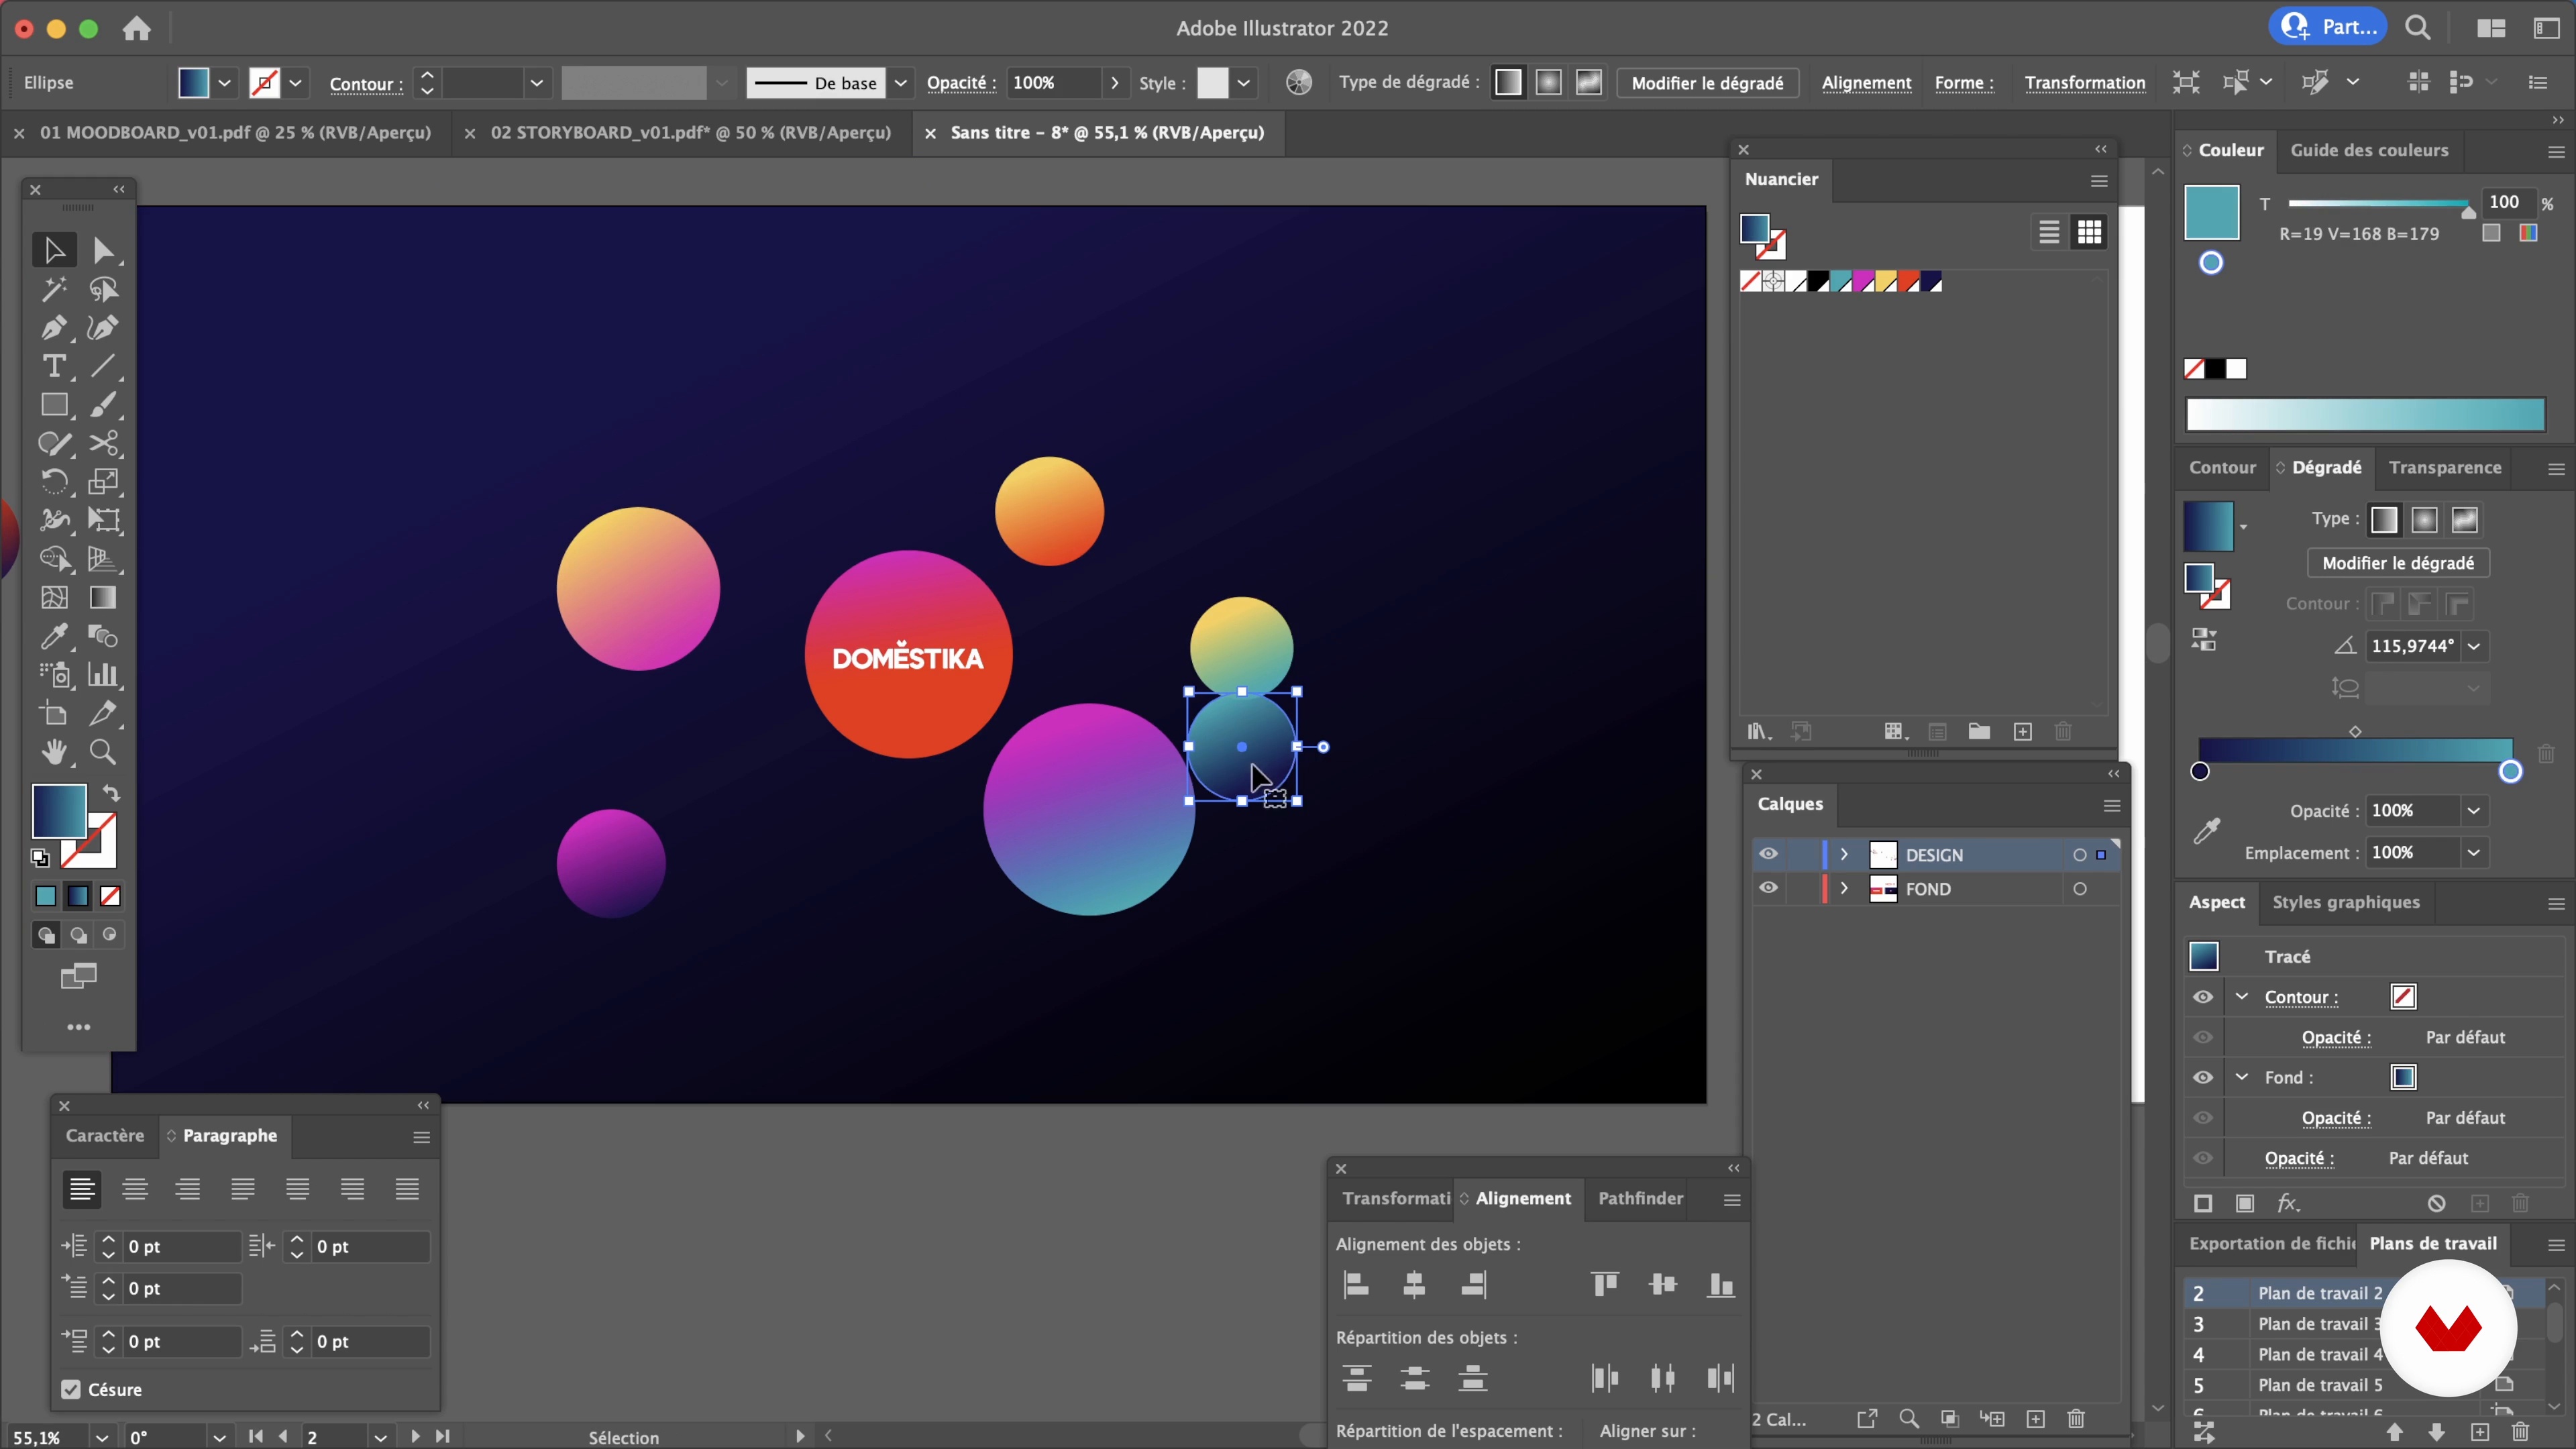Image resolution: width=2576 pixels, height=1449 pixels.
Task: Select the Scale tool
Action: point(103,482)
